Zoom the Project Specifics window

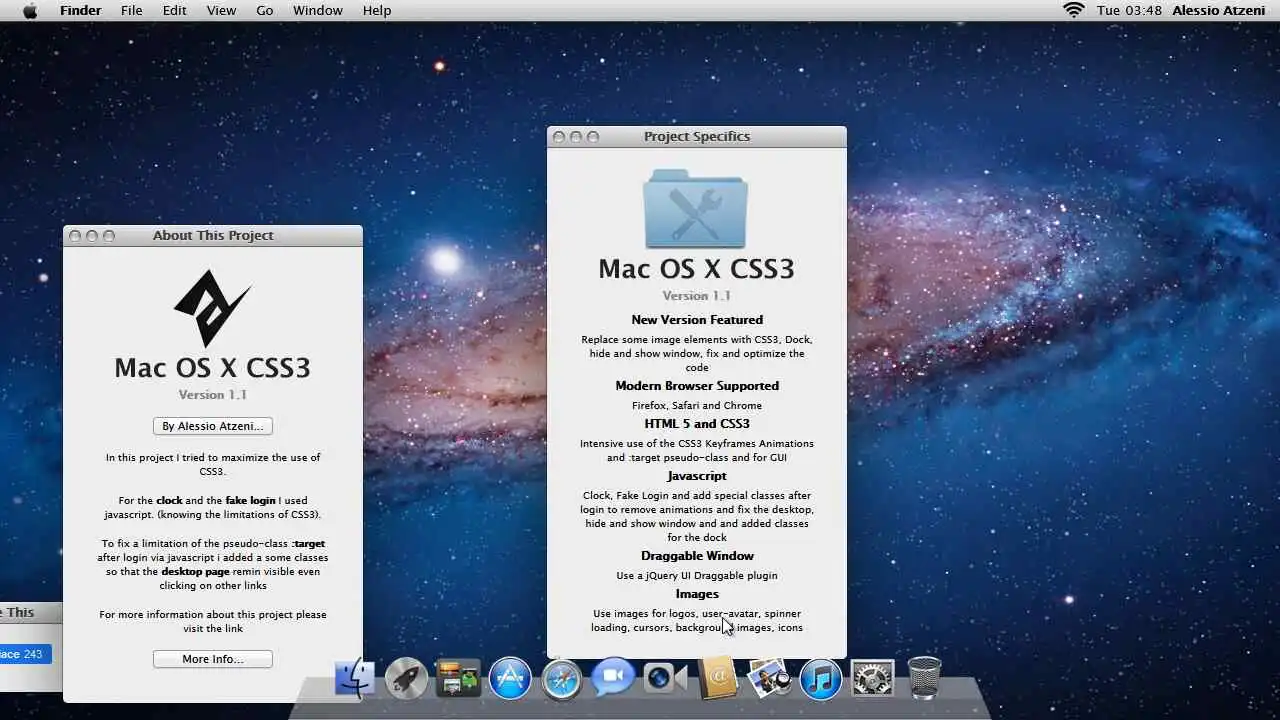click(593, 137)
